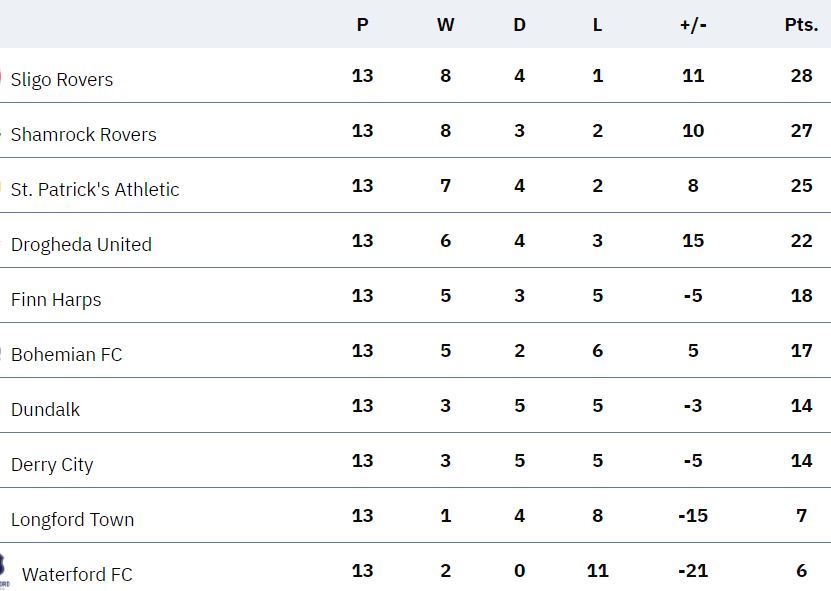Open the Shamrock Rovers team link
This screenshot has width=831, height=591.
click(x=83, y=135)
